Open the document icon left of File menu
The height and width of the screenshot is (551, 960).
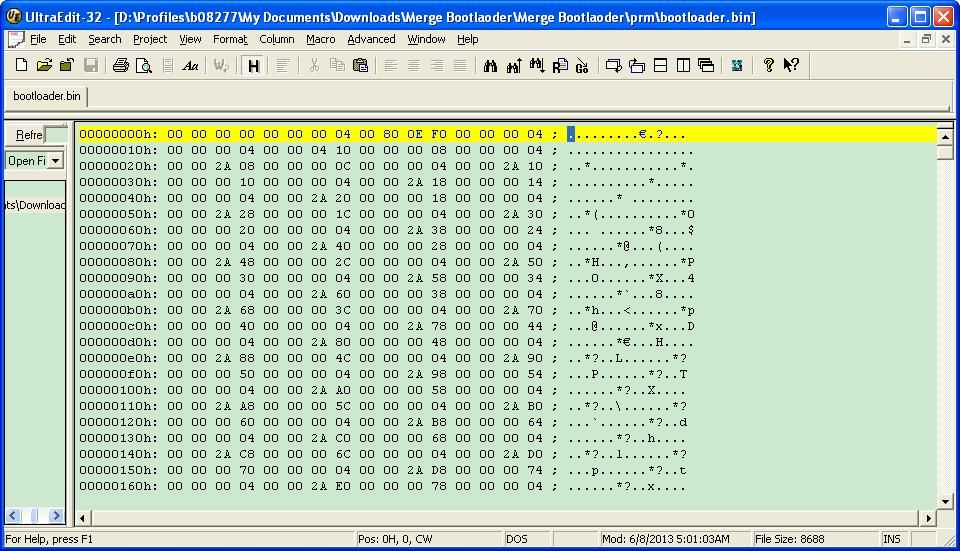tap(15, 39)
